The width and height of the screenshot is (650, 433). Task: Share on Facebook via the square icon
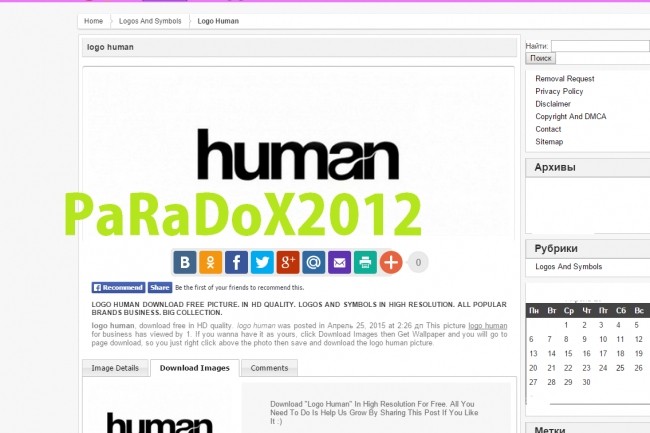pos(236,262)
